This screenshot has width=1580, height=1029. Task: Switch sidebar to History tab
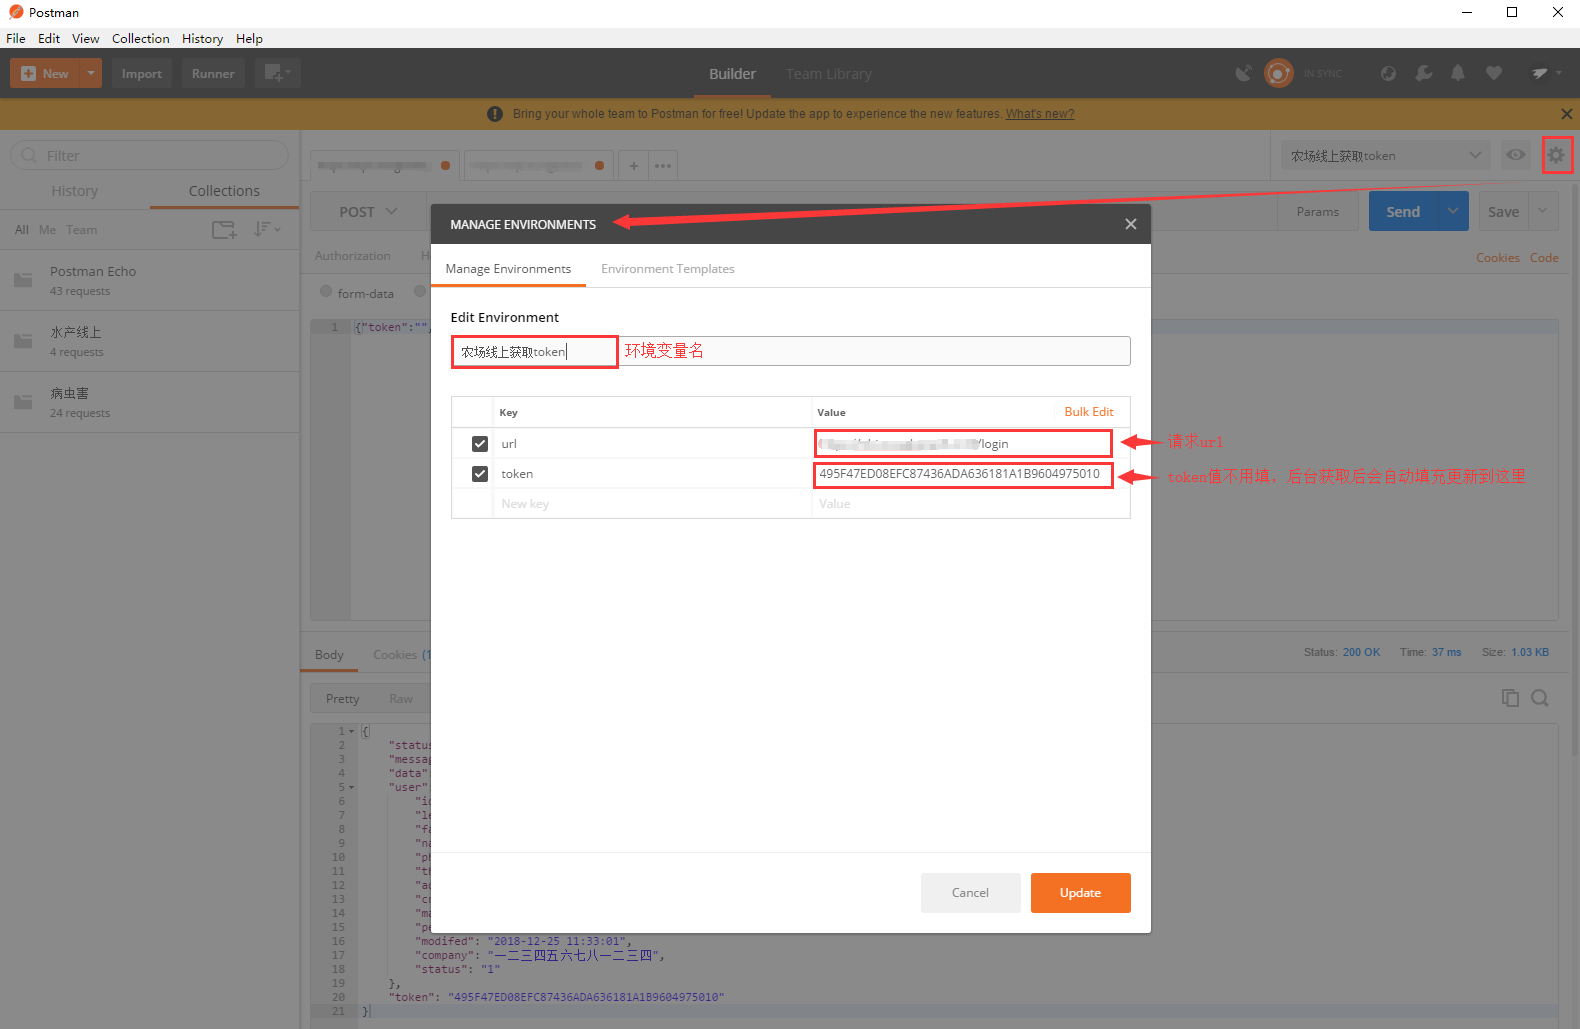(x=75, y=191)
